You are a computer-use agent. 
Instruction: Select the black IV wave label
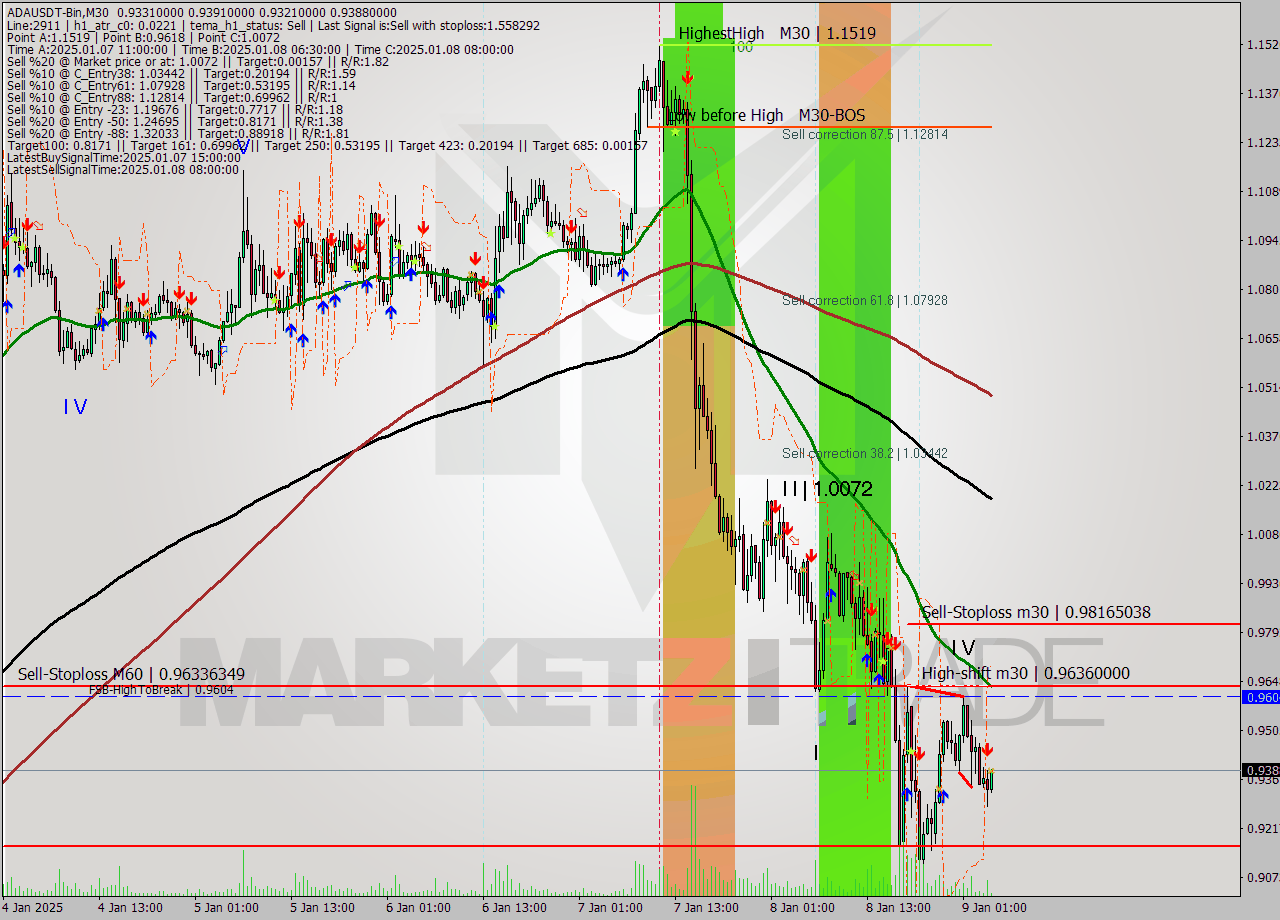[962, 647]
